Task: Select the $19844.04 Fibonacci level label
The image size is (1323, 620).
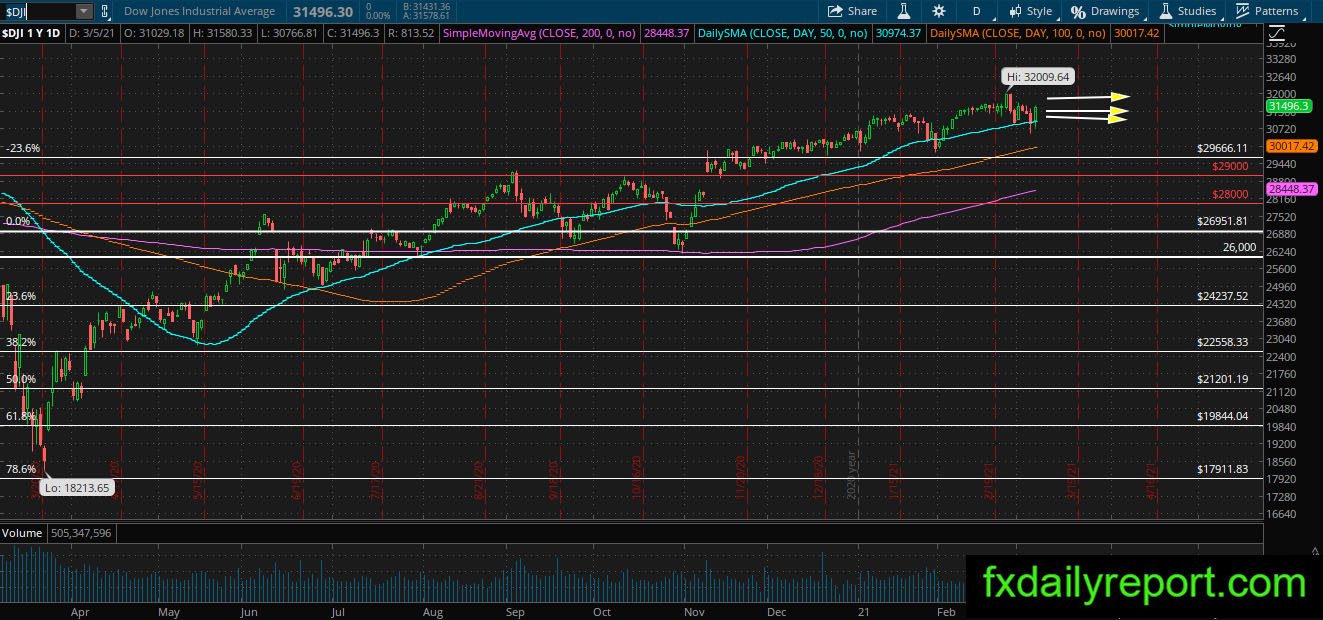Action: (x=1223, y=416)
